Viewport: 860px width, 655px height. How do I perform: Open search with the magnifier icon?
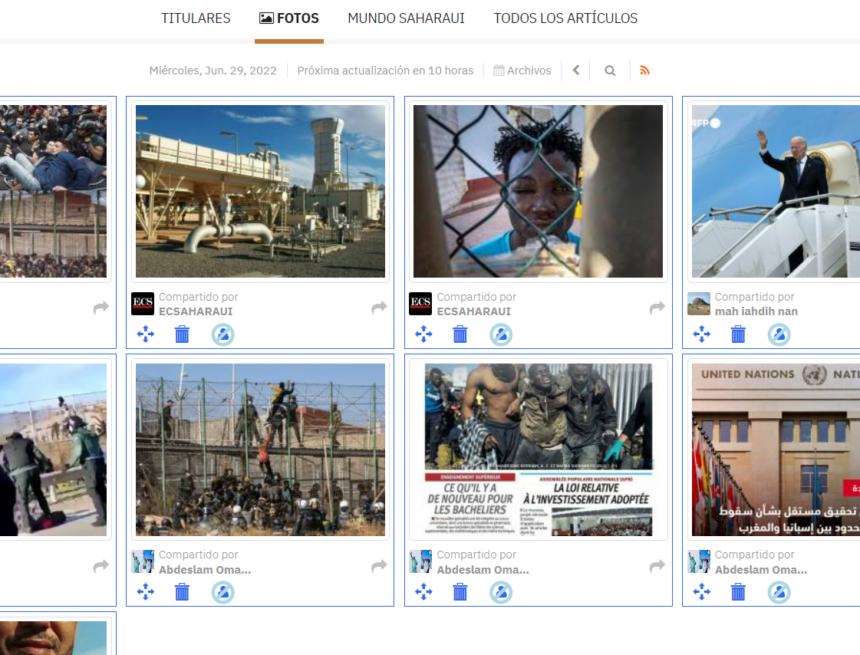pos(610,70)
